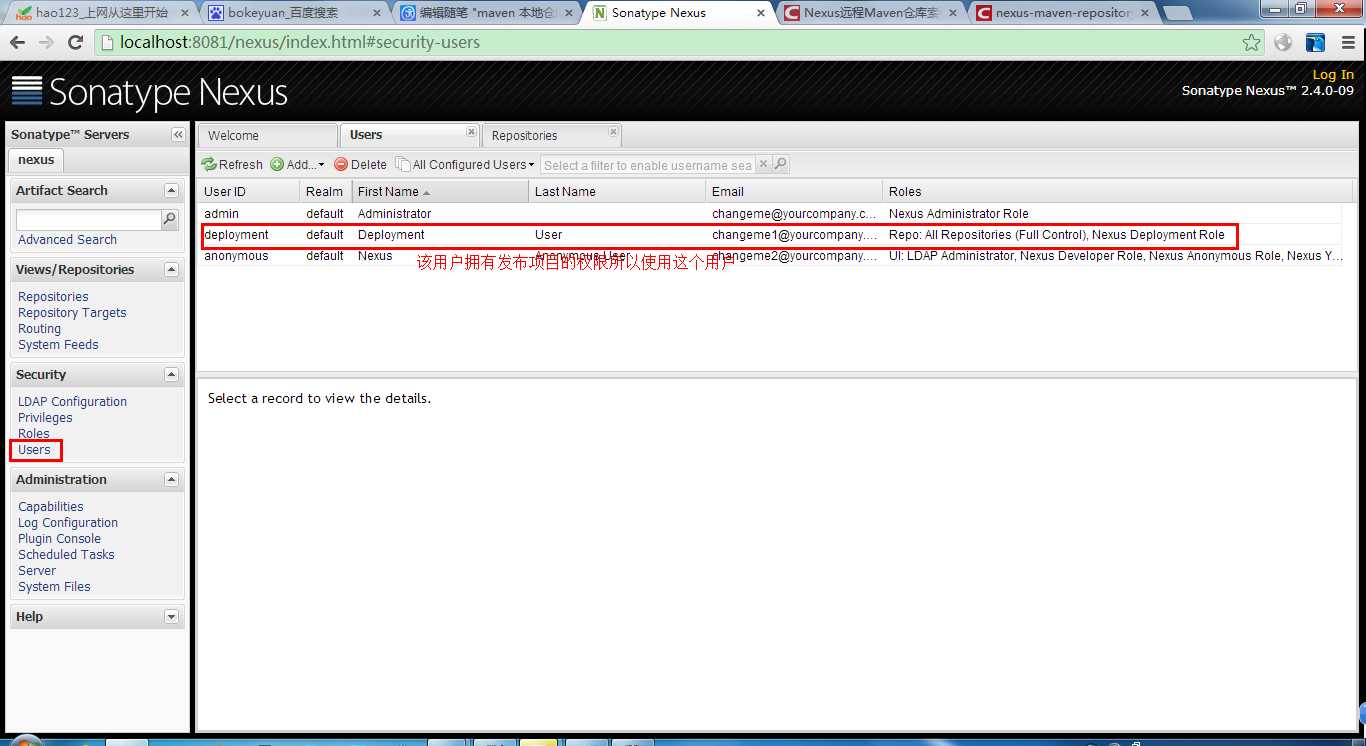Viewport: 1366px width, 746px height.
Task: Click the Log In link
Action: [x=1333, y=74]
